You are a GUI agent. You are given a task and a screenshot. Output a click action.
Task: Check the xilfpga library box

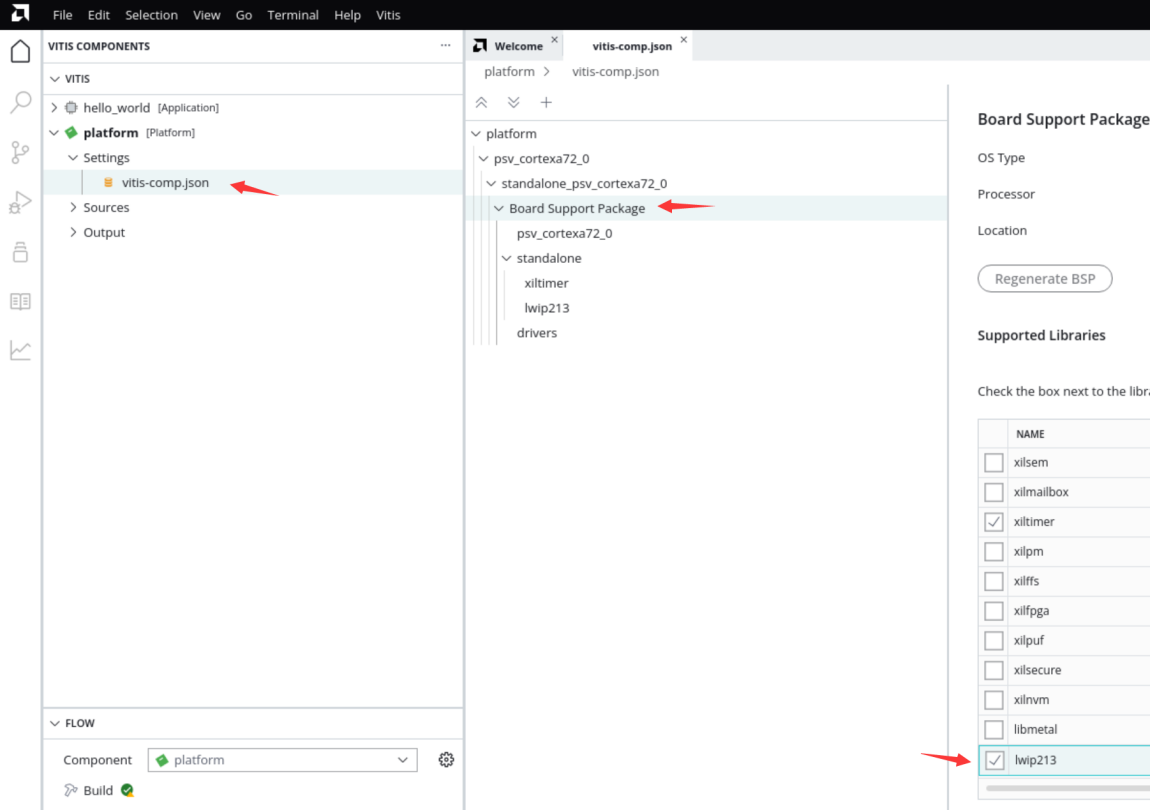[994, 611]
